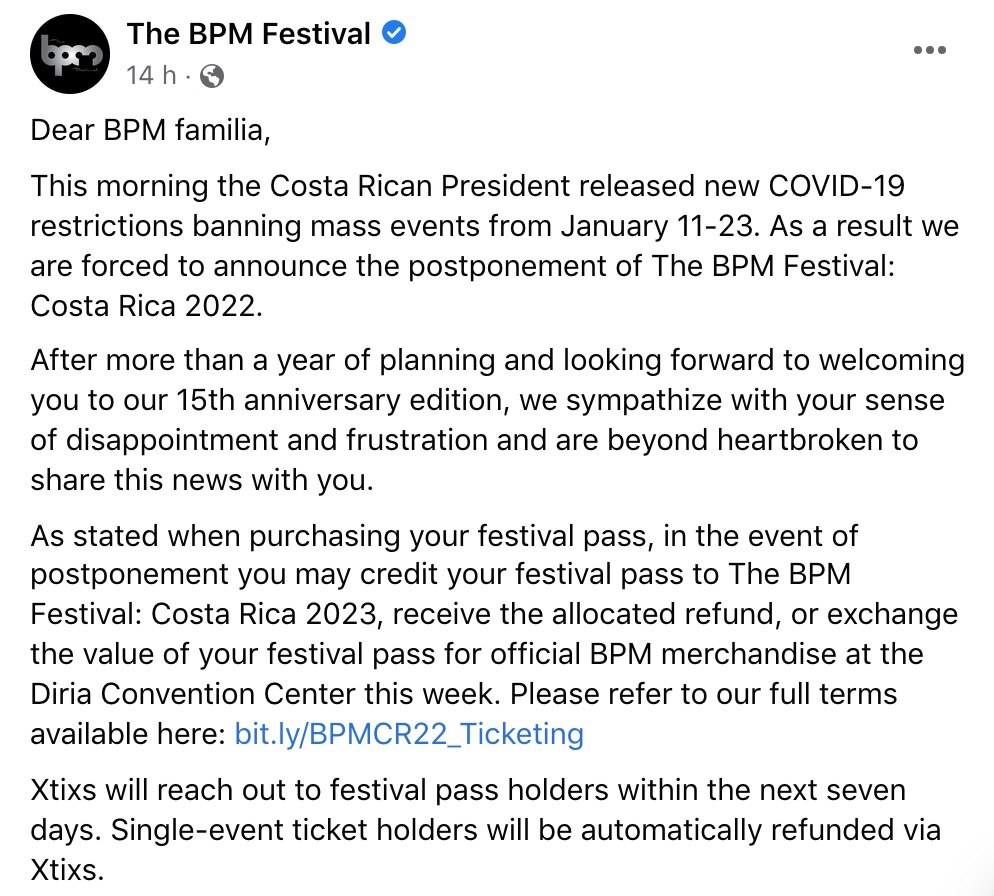Open the three-dot post options menu
This screenshot has height=896, width=994.
pos(929,50)
